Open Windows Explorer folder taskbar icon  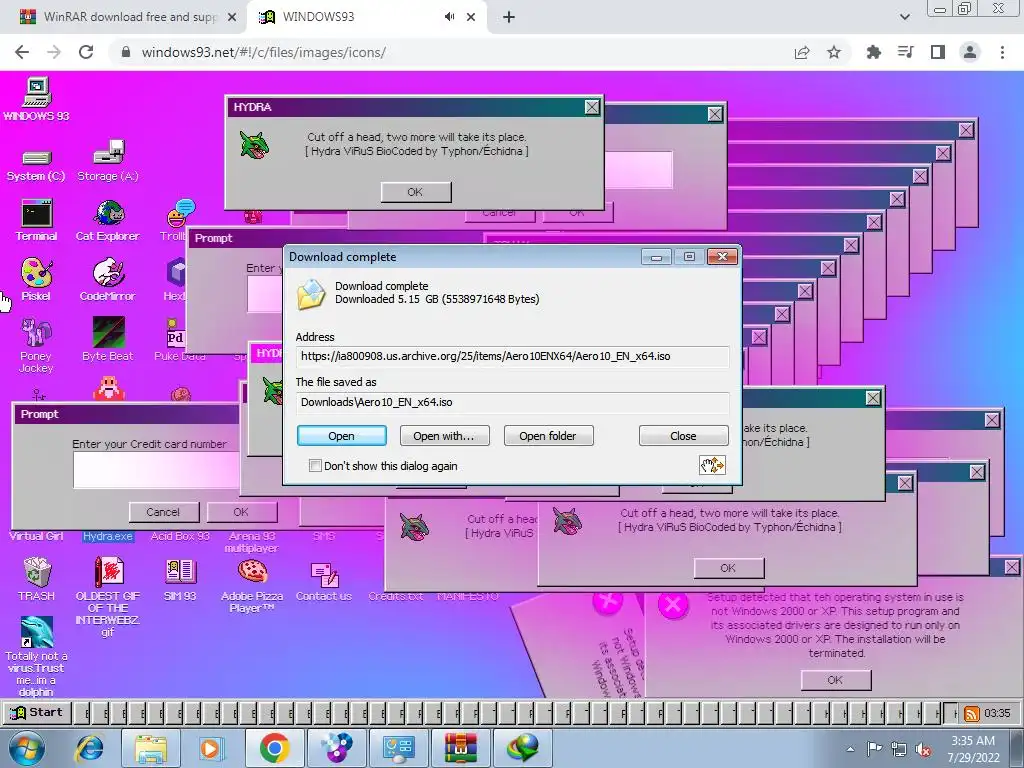pos(150,748)
